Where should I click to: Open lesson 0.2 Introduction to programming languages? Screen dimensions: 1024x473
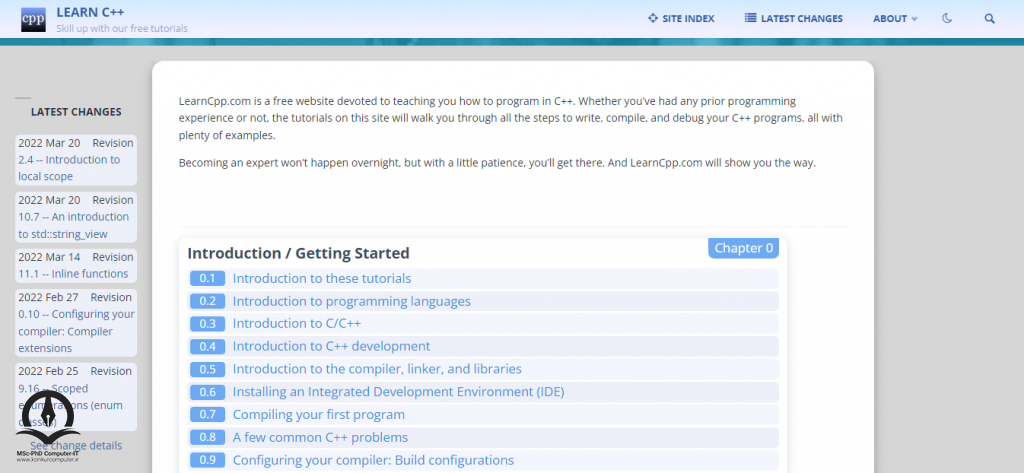tap(351, 301)
